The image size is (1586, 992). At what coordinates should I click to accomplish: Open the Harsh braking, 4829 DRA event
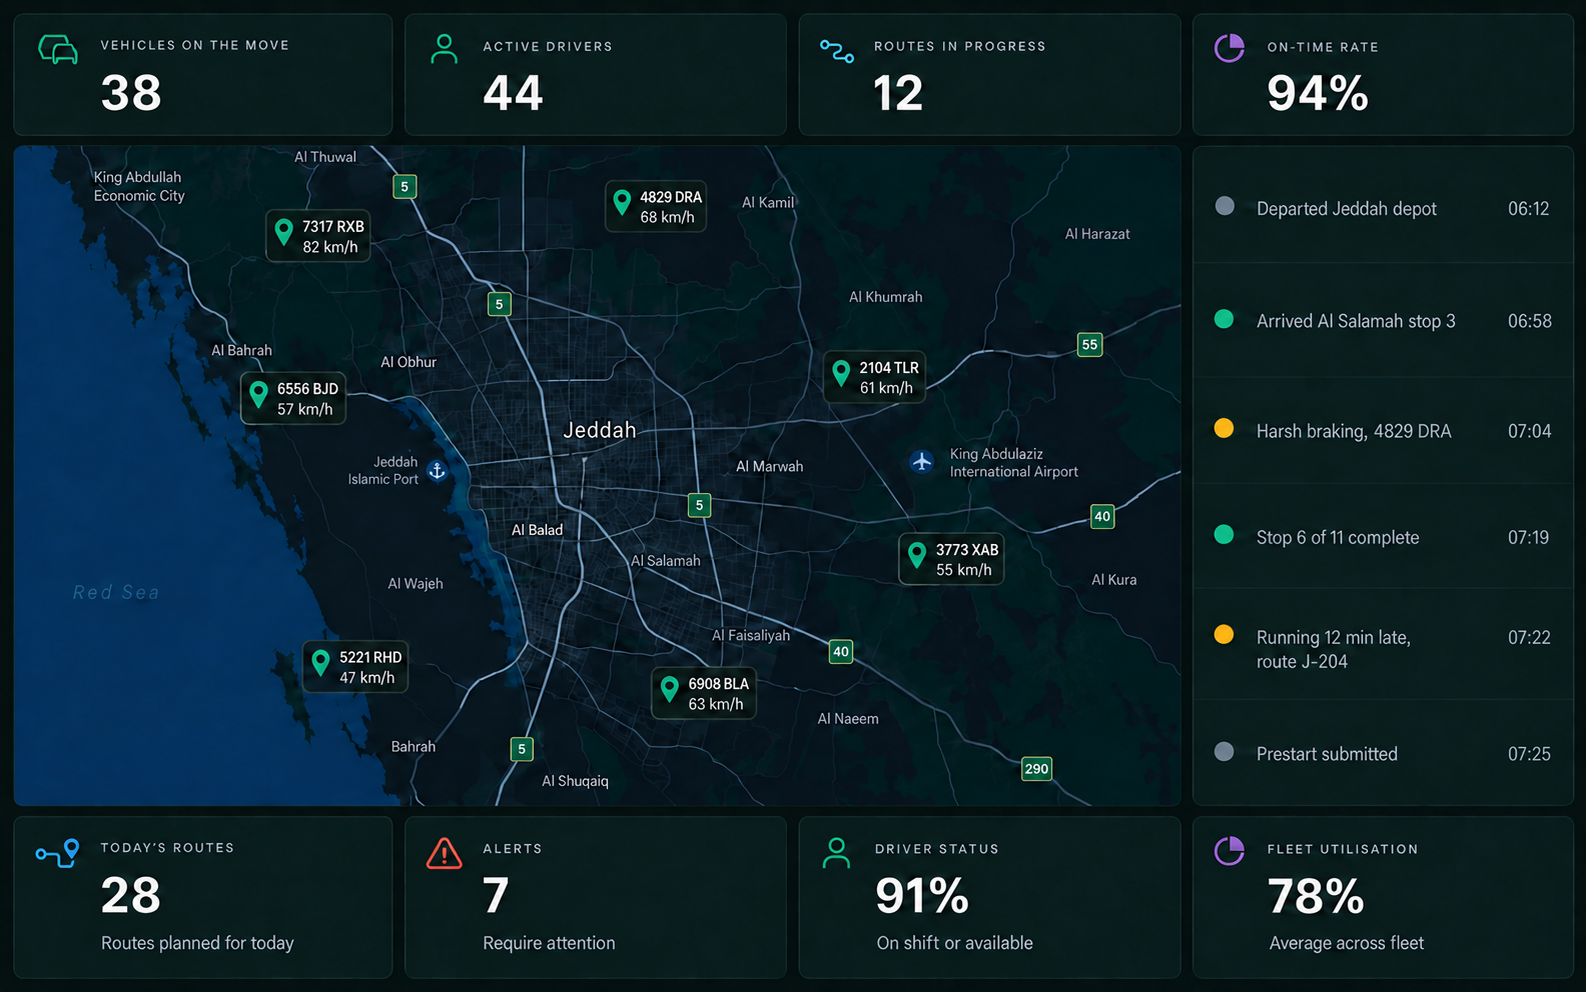[1383, 431]
